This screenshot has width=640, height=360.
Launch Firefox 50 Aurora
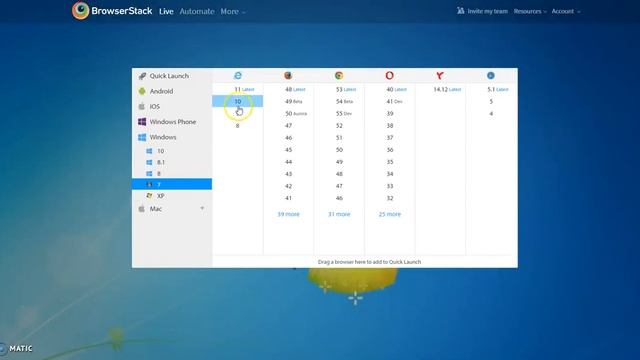(289, 113)
